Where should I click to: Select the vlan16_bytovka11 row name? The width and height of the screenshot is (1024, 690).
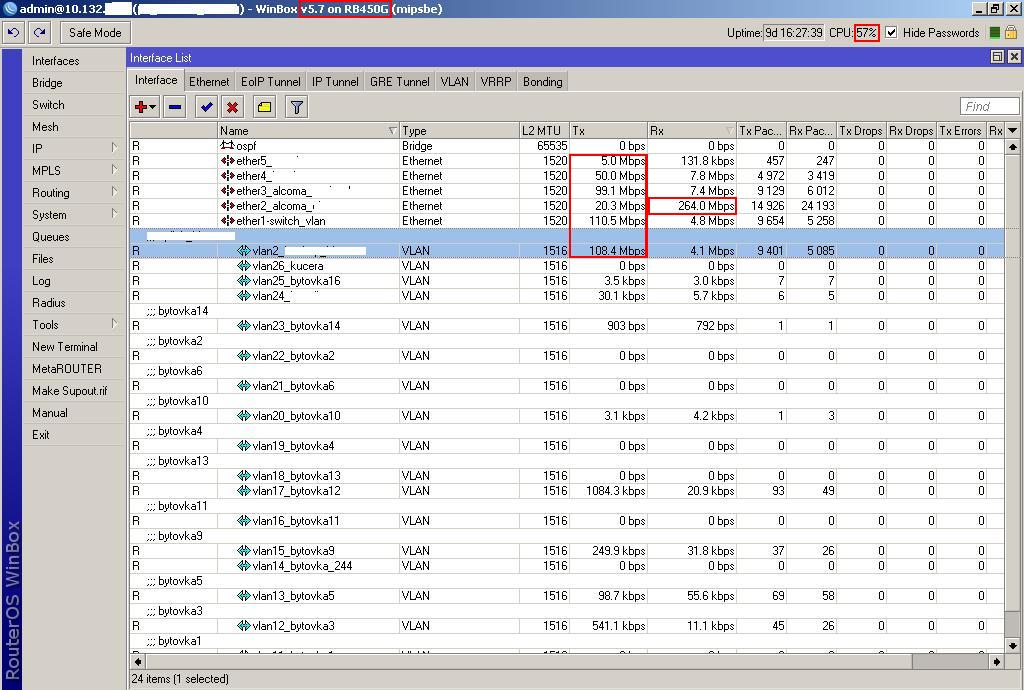coord(296,521)
